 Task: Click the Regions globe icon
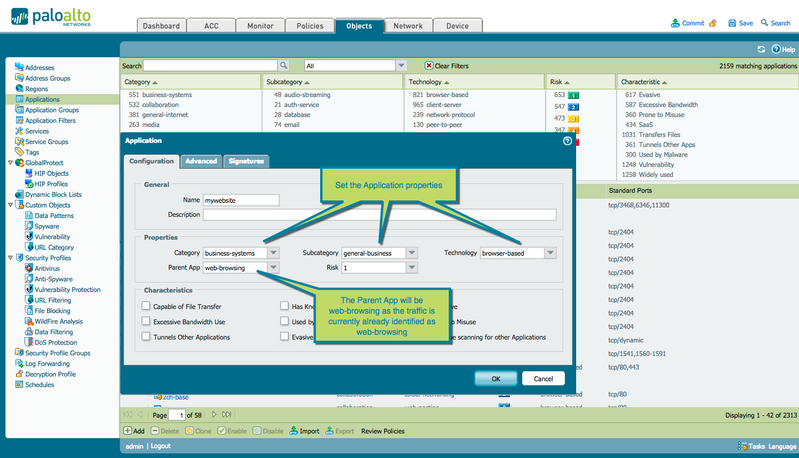(19, 88)
